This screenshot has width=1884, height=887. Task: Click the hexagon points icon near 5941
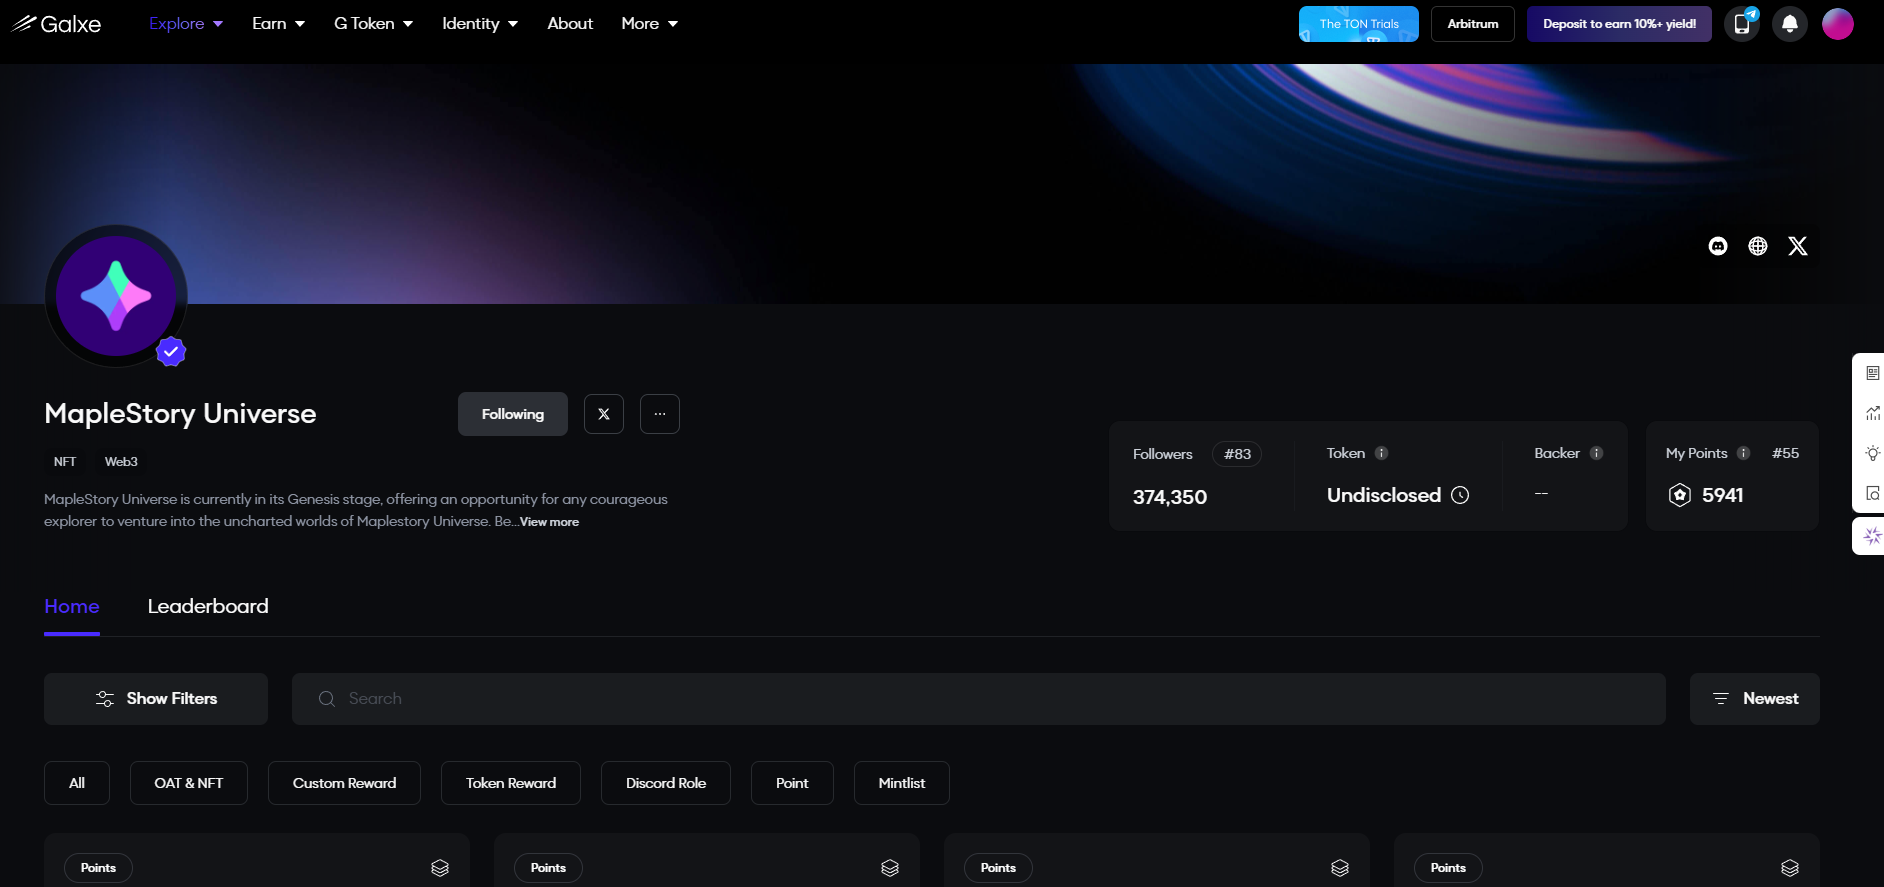point(1680,495)
